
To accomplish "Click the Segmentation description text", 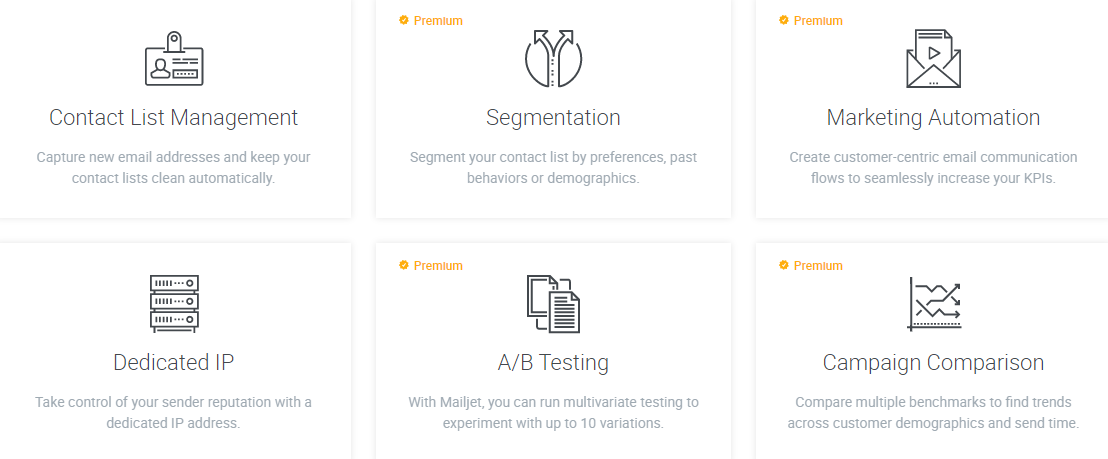I will tap(553, 168).
